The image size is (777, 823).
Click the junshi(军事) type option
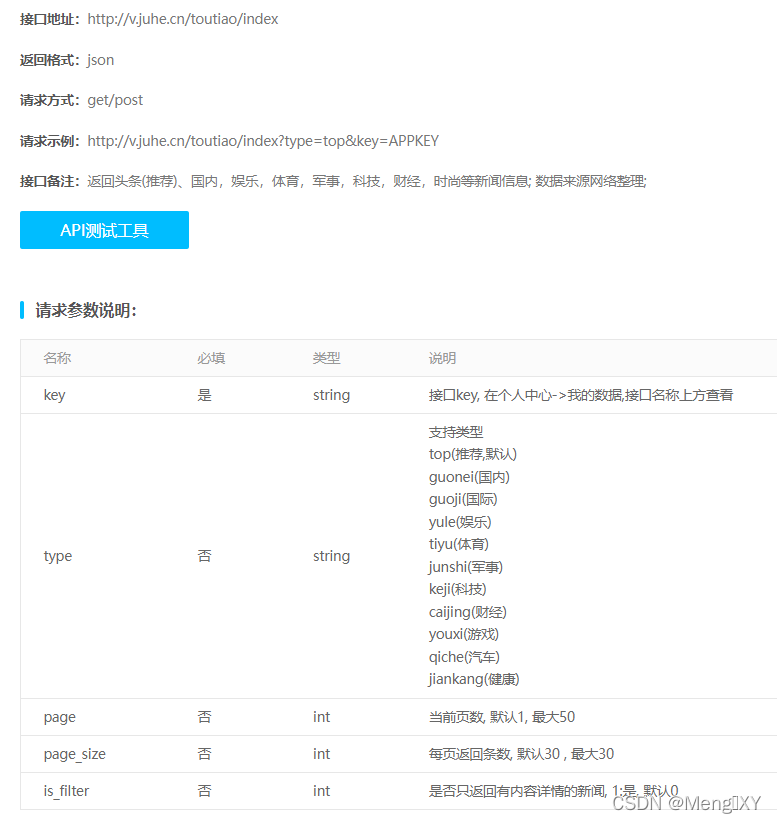pos(466,567)
